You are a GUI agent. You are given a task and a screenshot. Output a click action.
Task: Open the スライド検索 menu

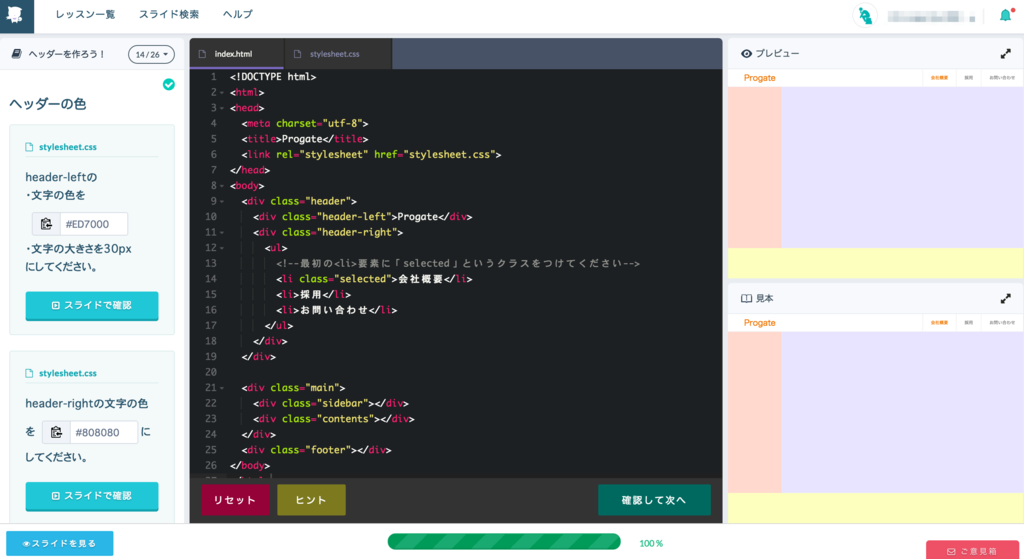tap(168, 14)
